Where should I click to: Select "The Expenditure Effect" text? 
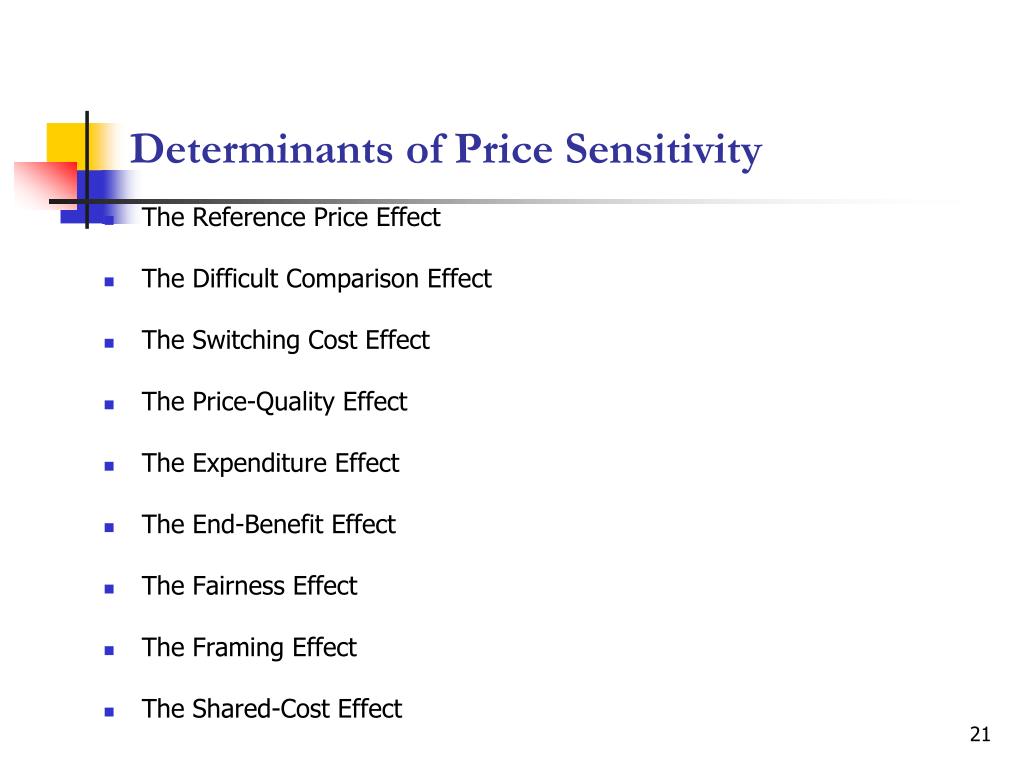pyautogui.click(x=270, y=464)
